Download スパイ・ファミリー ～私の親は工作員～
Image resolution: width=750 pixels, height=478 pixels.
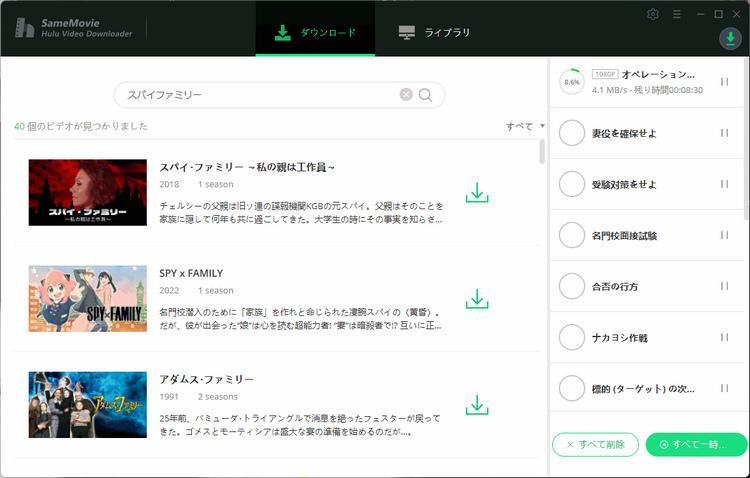coord(477,192)
